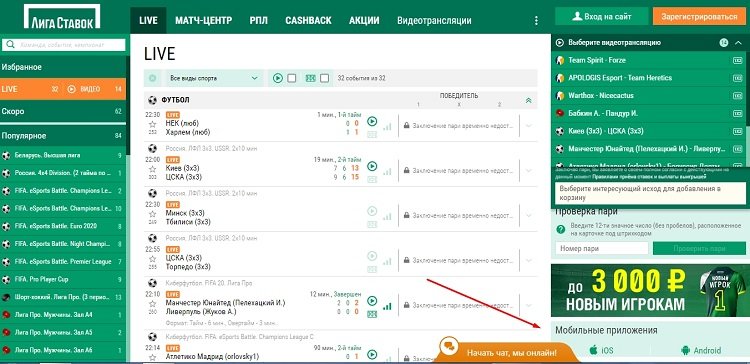Open video icon for Warthox - Nicecactus
Viewport: 750px width, 364px height.
click(737, 96)
